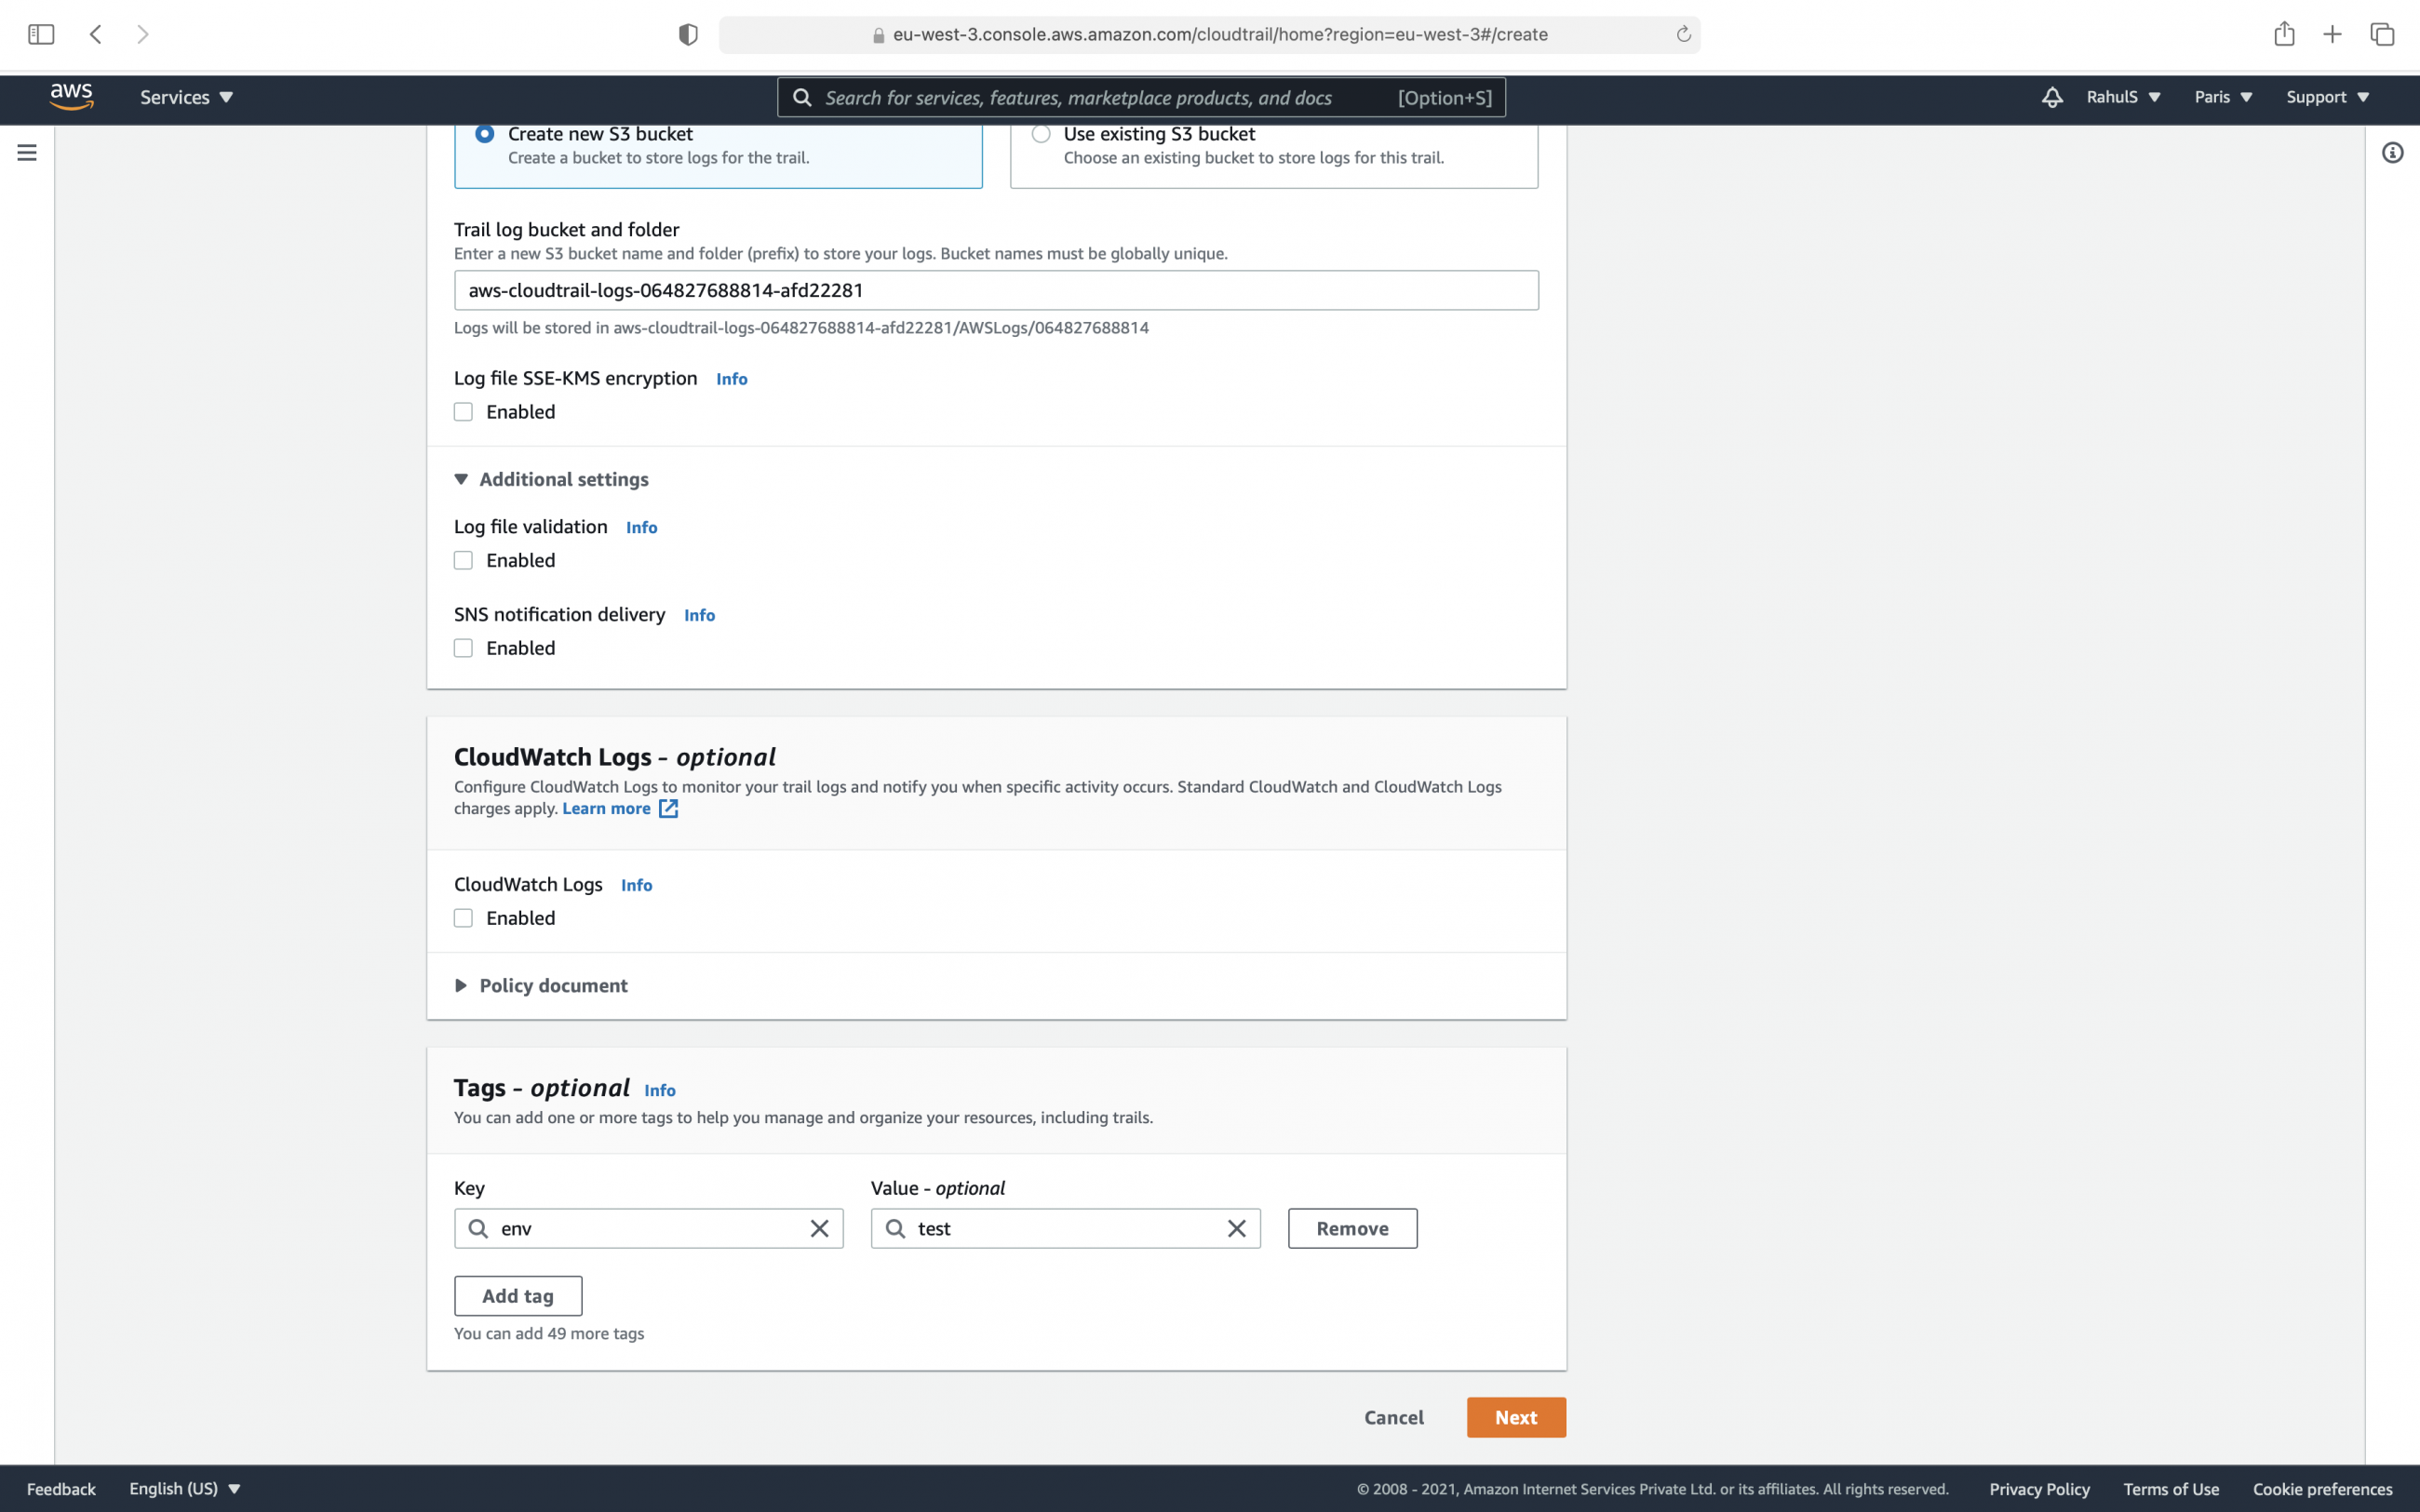Click the Next button
The width and height of the screenshot is (2420, 1512).
pyautogui.click(x=1516, y=1417)
